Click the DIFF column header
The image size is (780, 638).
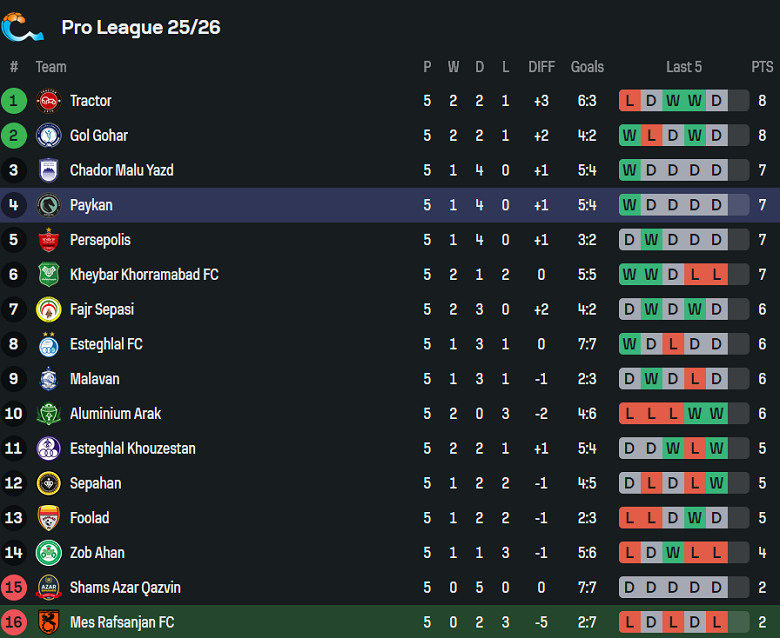pyautogui.click(x=541, y=67)
